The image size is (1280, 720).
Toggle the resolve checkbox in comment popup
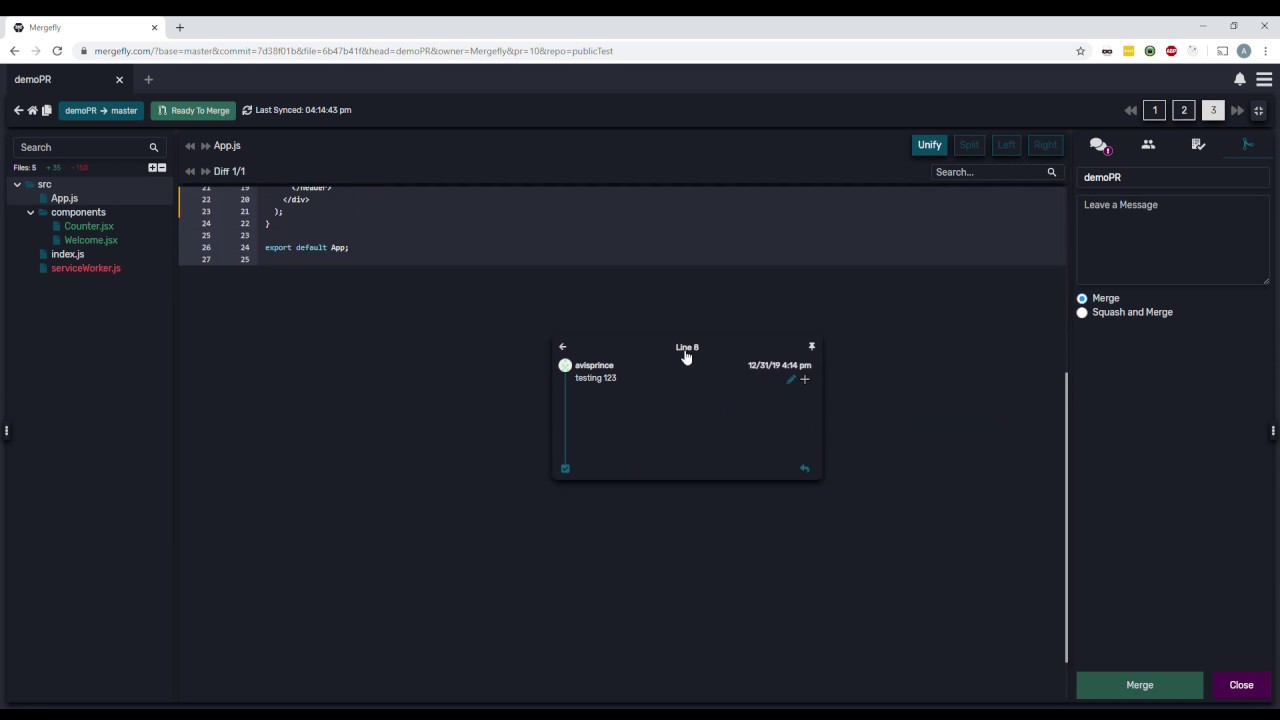pos(565,468)
